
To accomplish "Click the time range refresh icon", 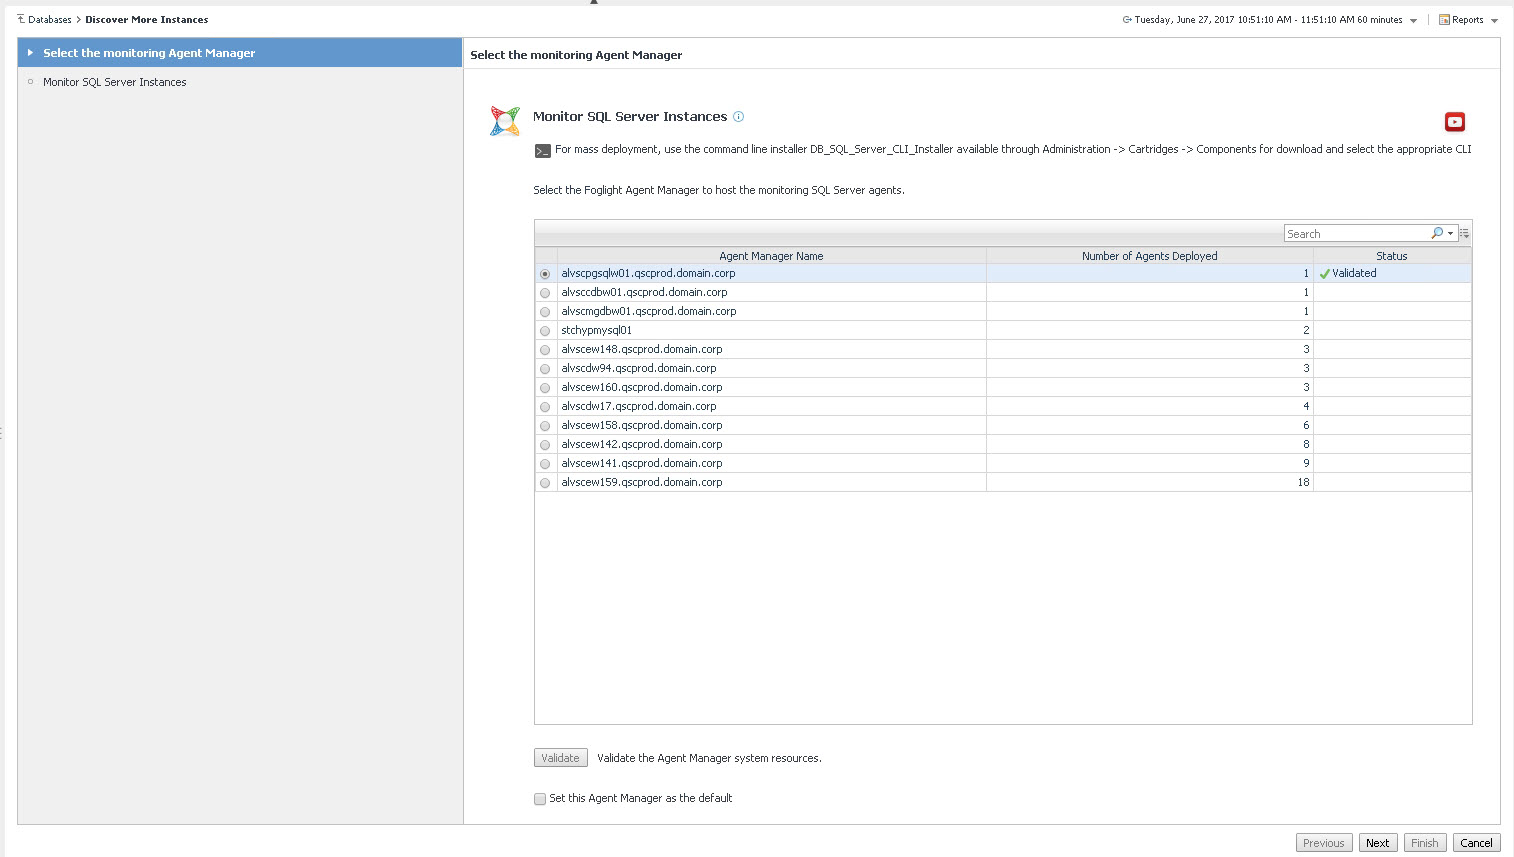I will 1127,20.
